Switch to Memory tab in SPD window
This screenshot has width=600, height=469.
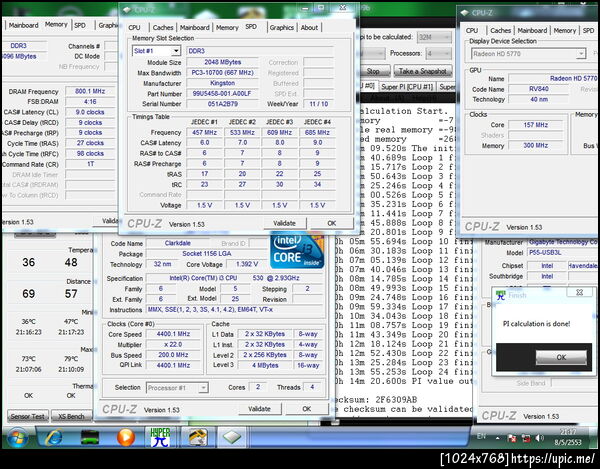click(x=227, y=28)
